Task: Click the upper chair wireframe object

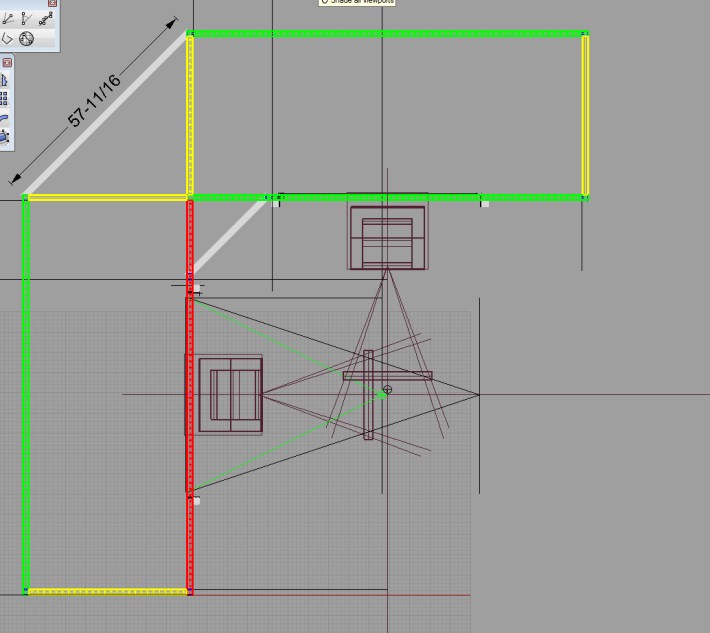Action: click(x=387, y=237)
